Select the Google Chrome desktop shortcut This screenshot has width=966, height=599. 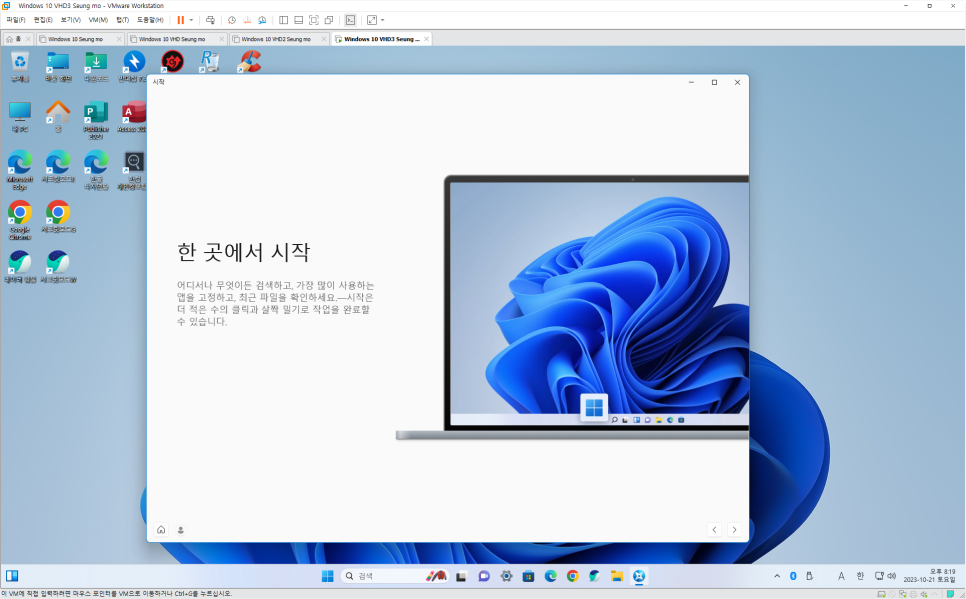(20, 221)
